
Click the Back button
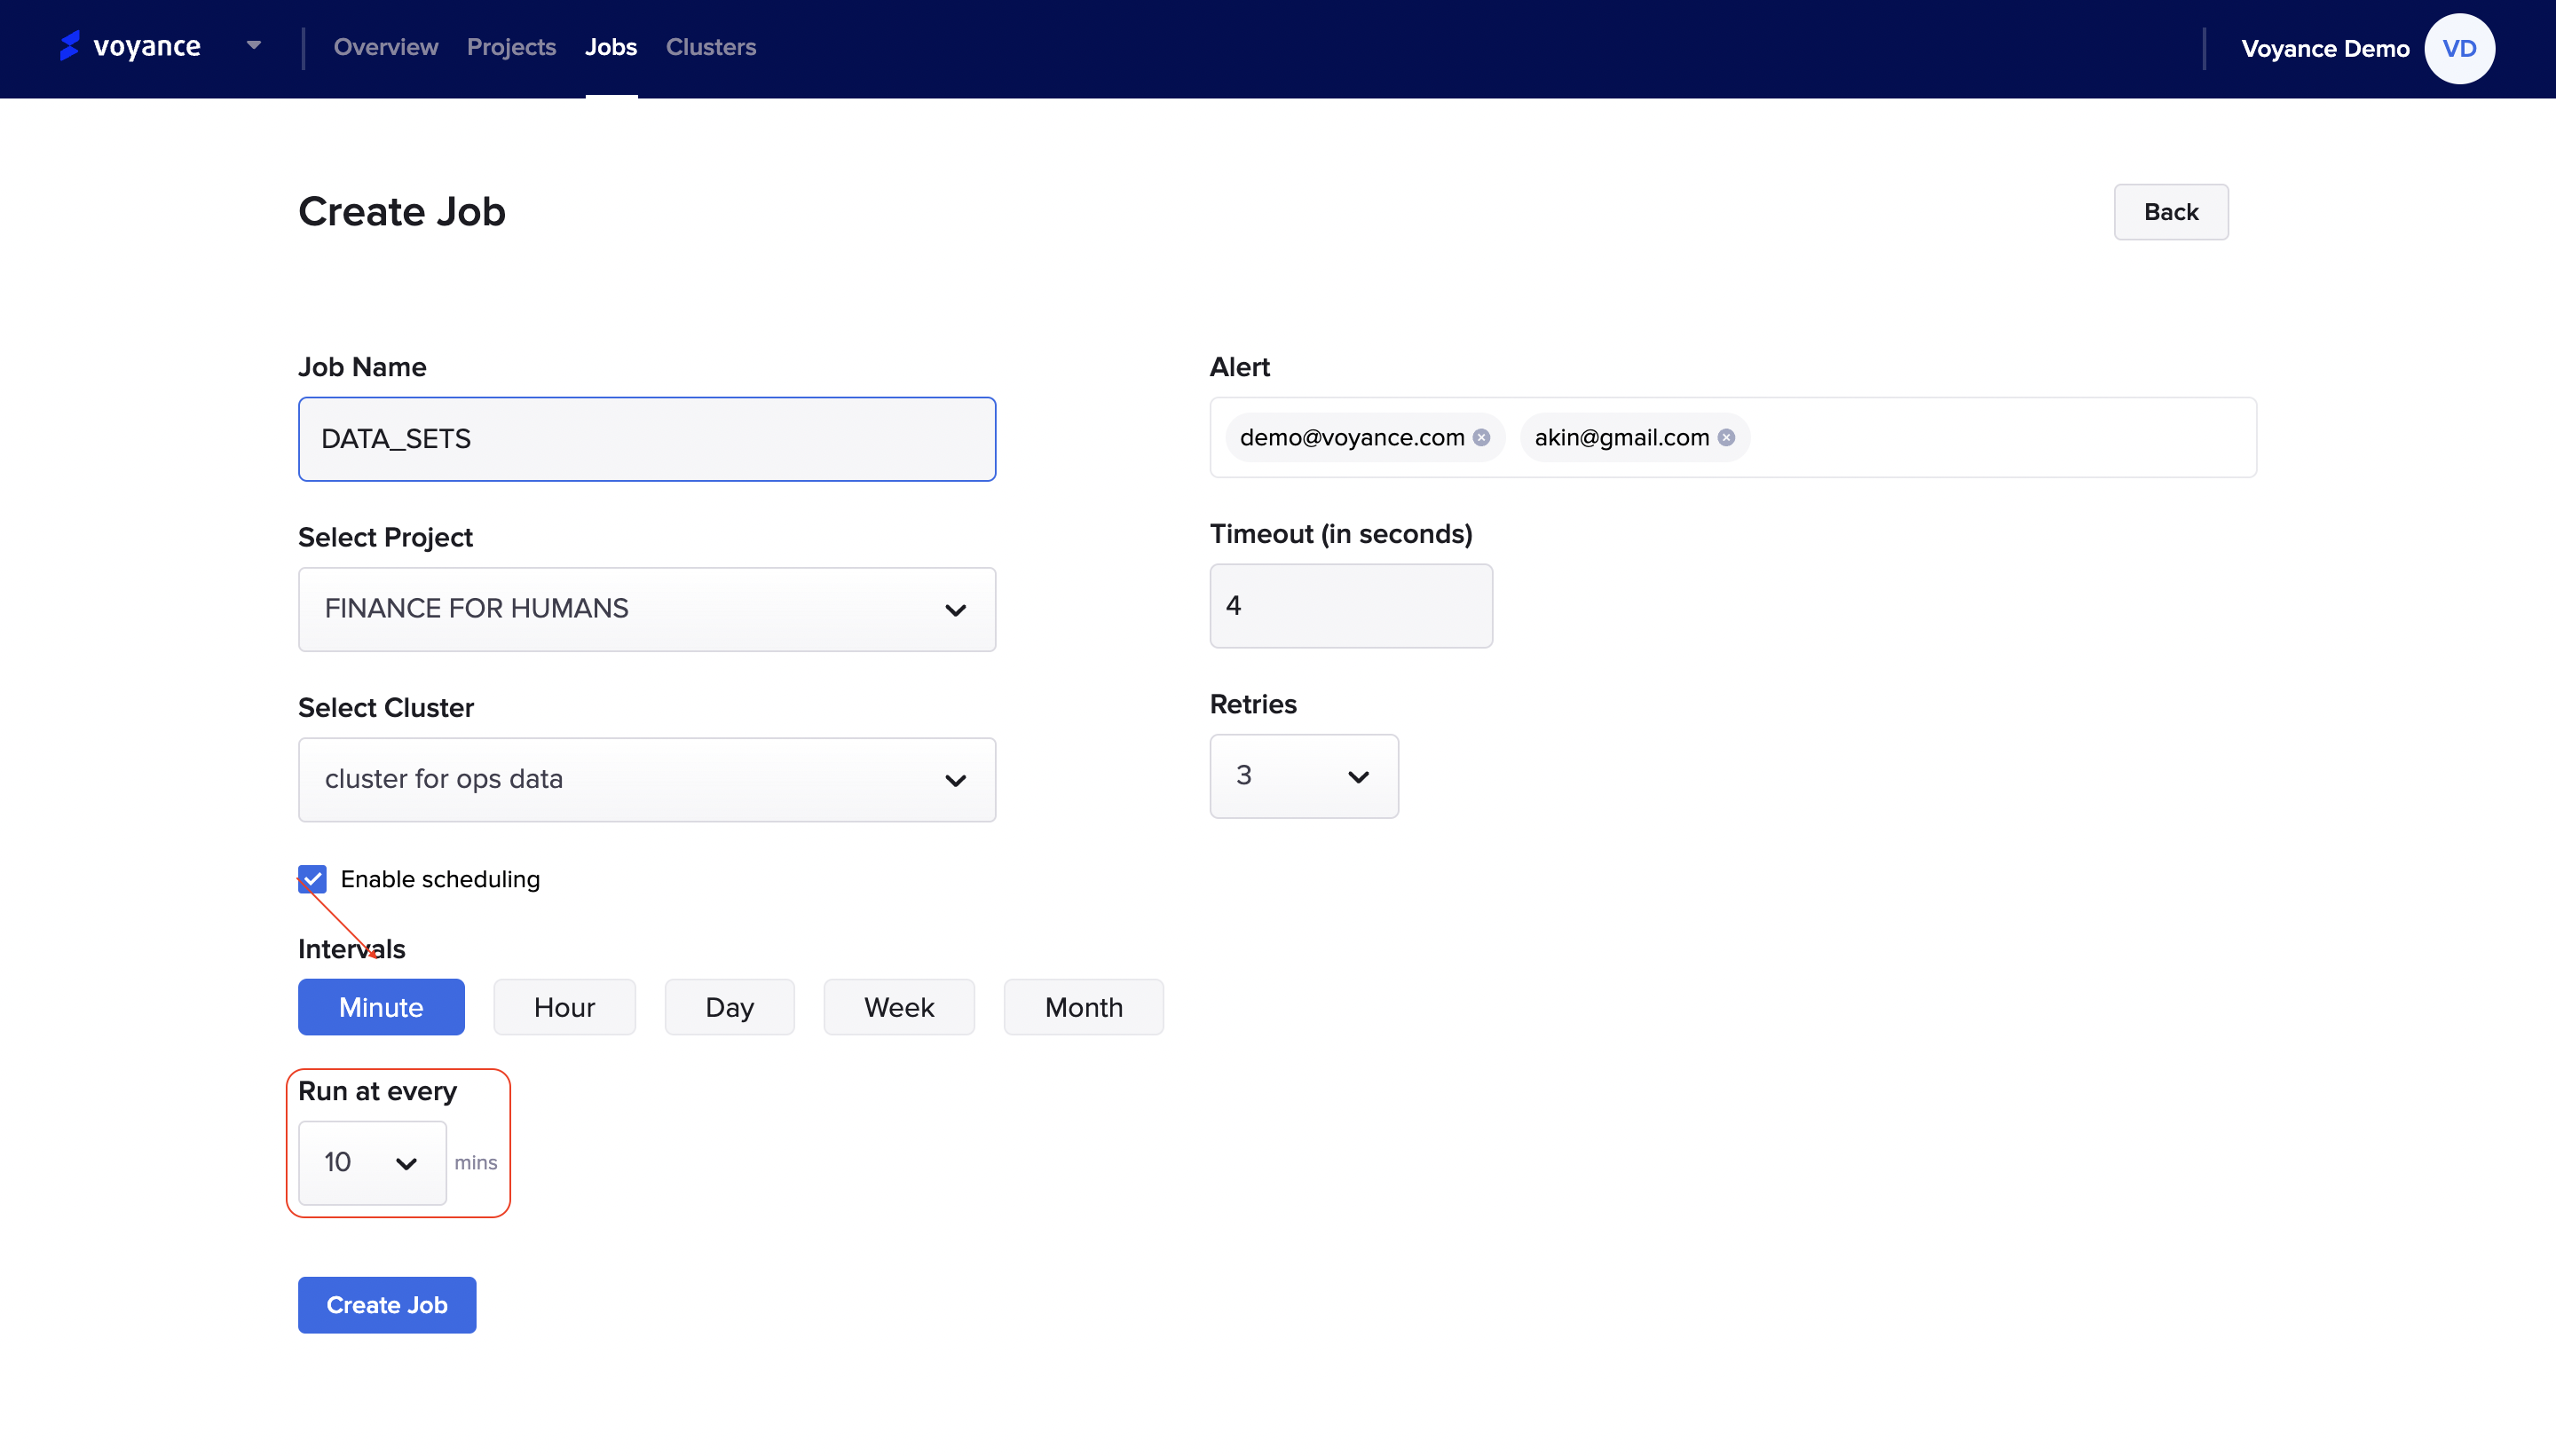2171,212
